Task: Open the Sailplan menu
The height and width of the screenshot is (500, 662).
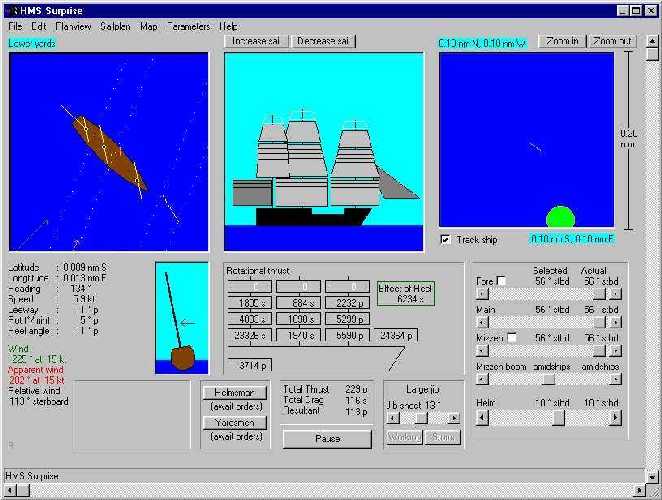Action: point(115,27)
